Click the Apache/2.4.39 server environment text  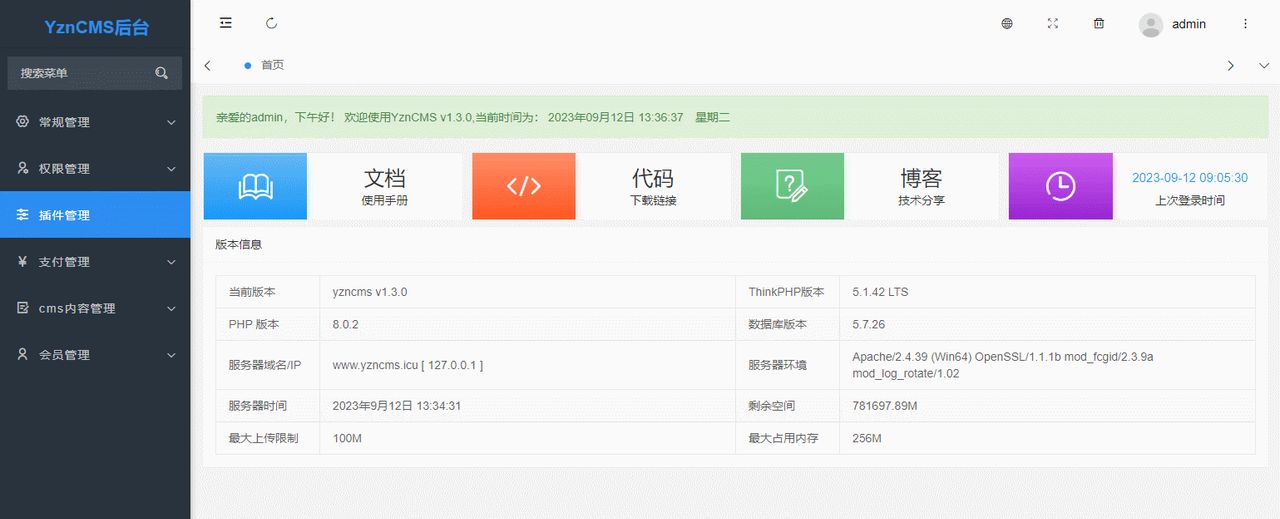pyautogui.click(x=1003, y=365)
